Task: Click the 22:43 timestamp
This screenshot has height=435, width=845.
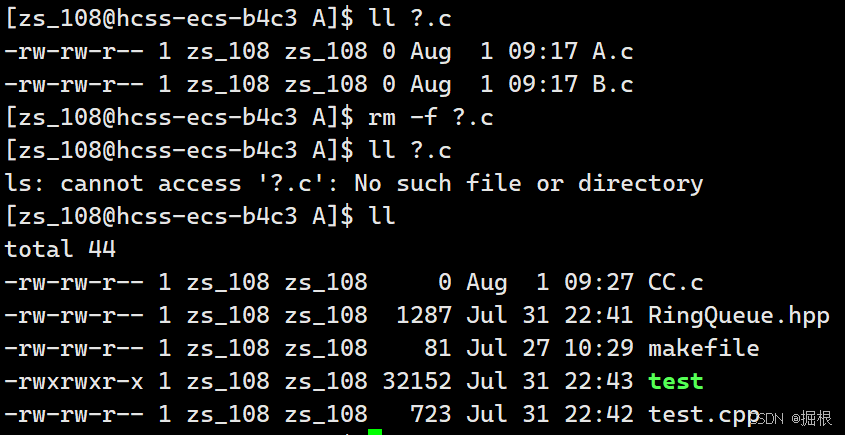Action: [x=599, y=382]
